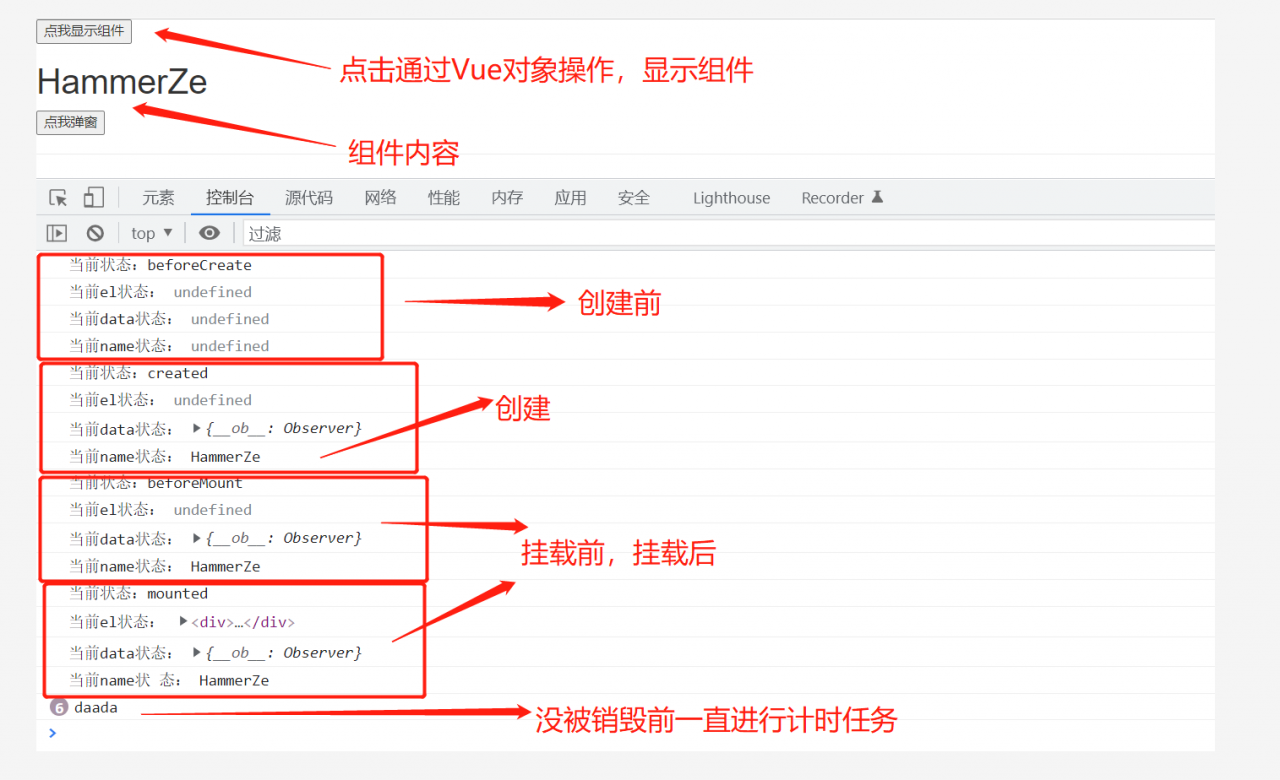1280x780 pixels.
Task: Open the 网络 tab
Action: (x=380, y=198)
